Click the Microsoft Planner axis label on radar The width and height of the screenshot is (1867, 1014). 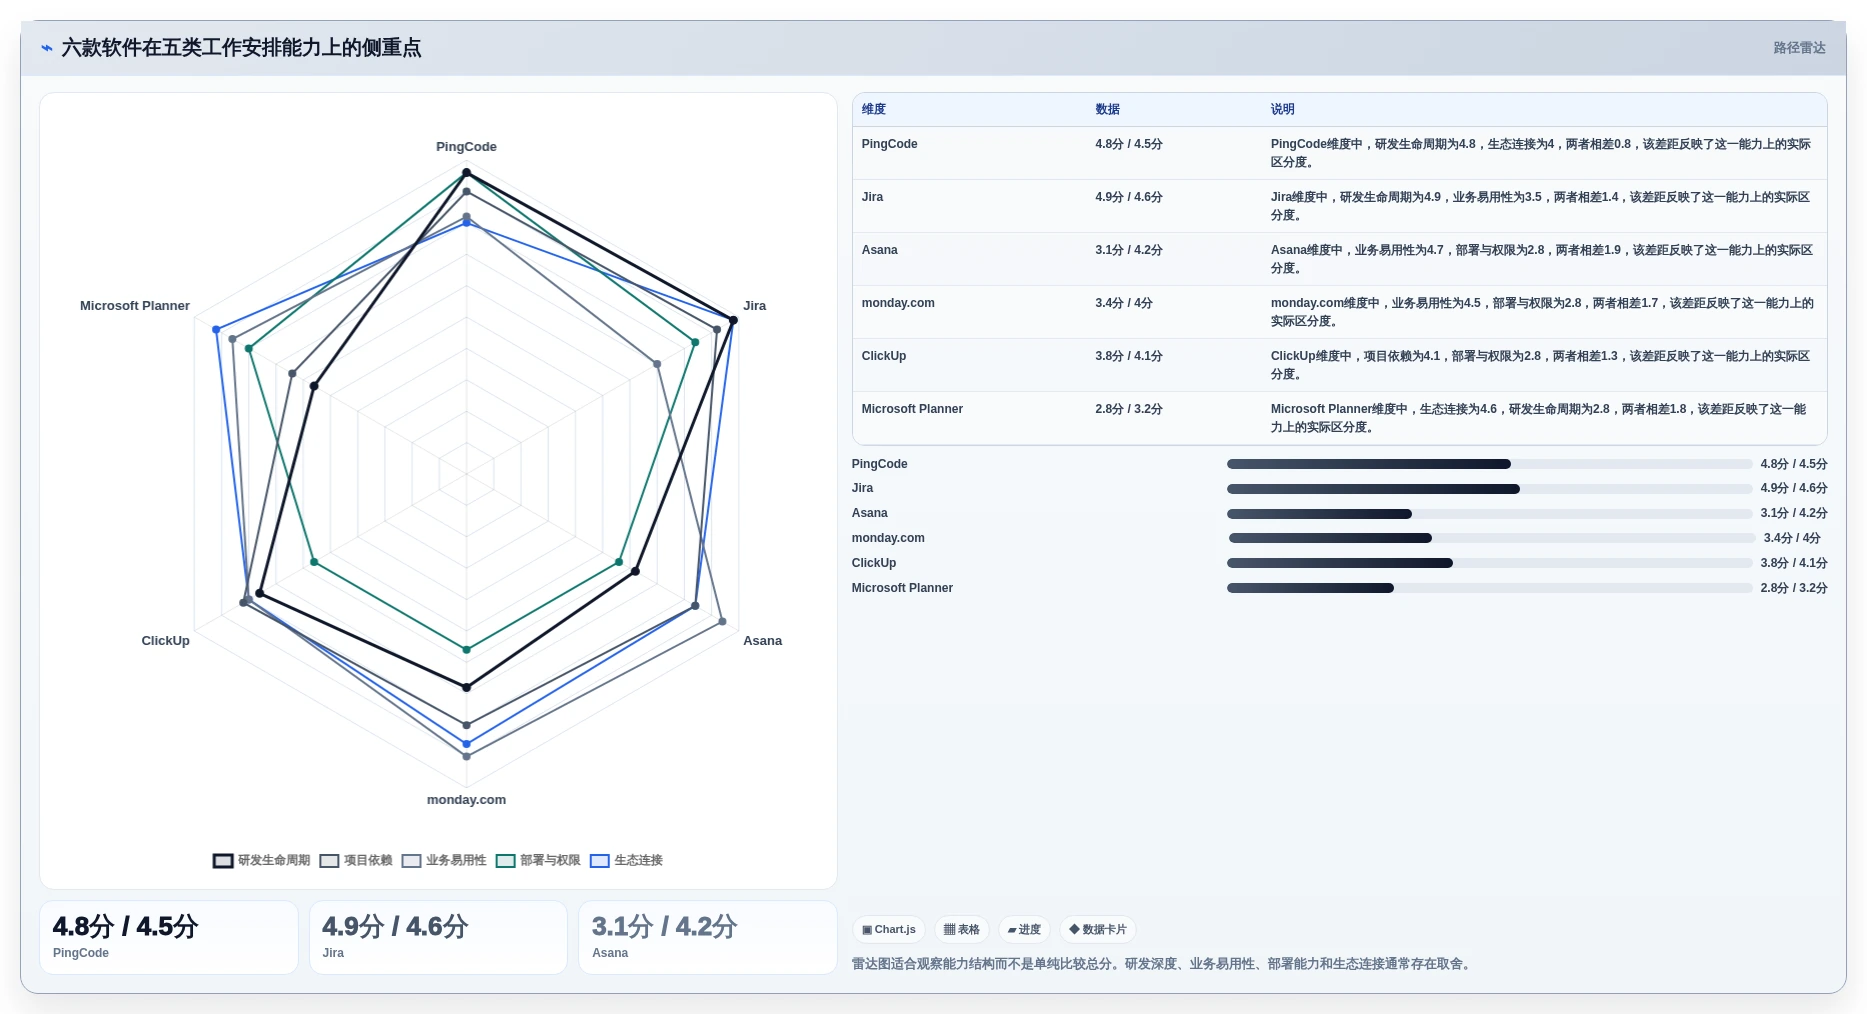pos(135,306)
